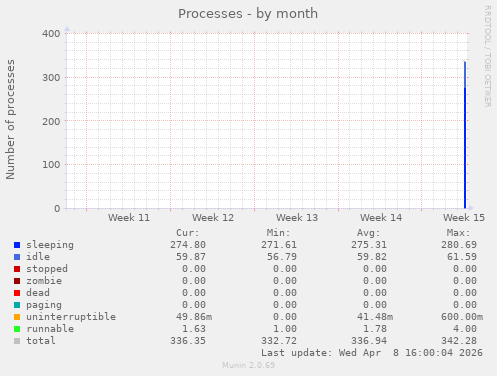The height and width of the screenshot is (376, 497).
Task: Click the 'uninterruptible' legend label
Action: coord(71,317)
